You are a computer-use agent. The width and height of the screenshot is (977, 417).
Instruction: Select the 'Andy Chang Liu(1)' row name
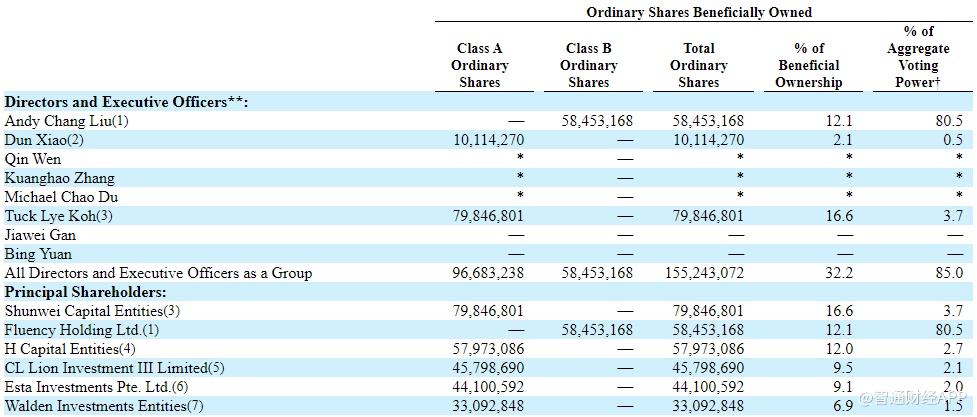click(66, 121)
